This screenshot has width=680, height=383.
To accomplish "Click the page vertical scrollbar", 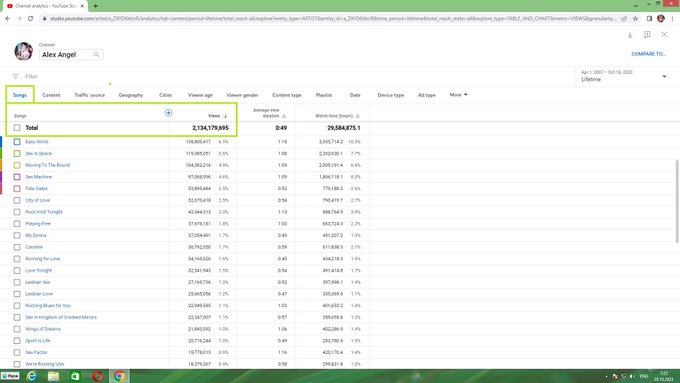I will [677, 202].
